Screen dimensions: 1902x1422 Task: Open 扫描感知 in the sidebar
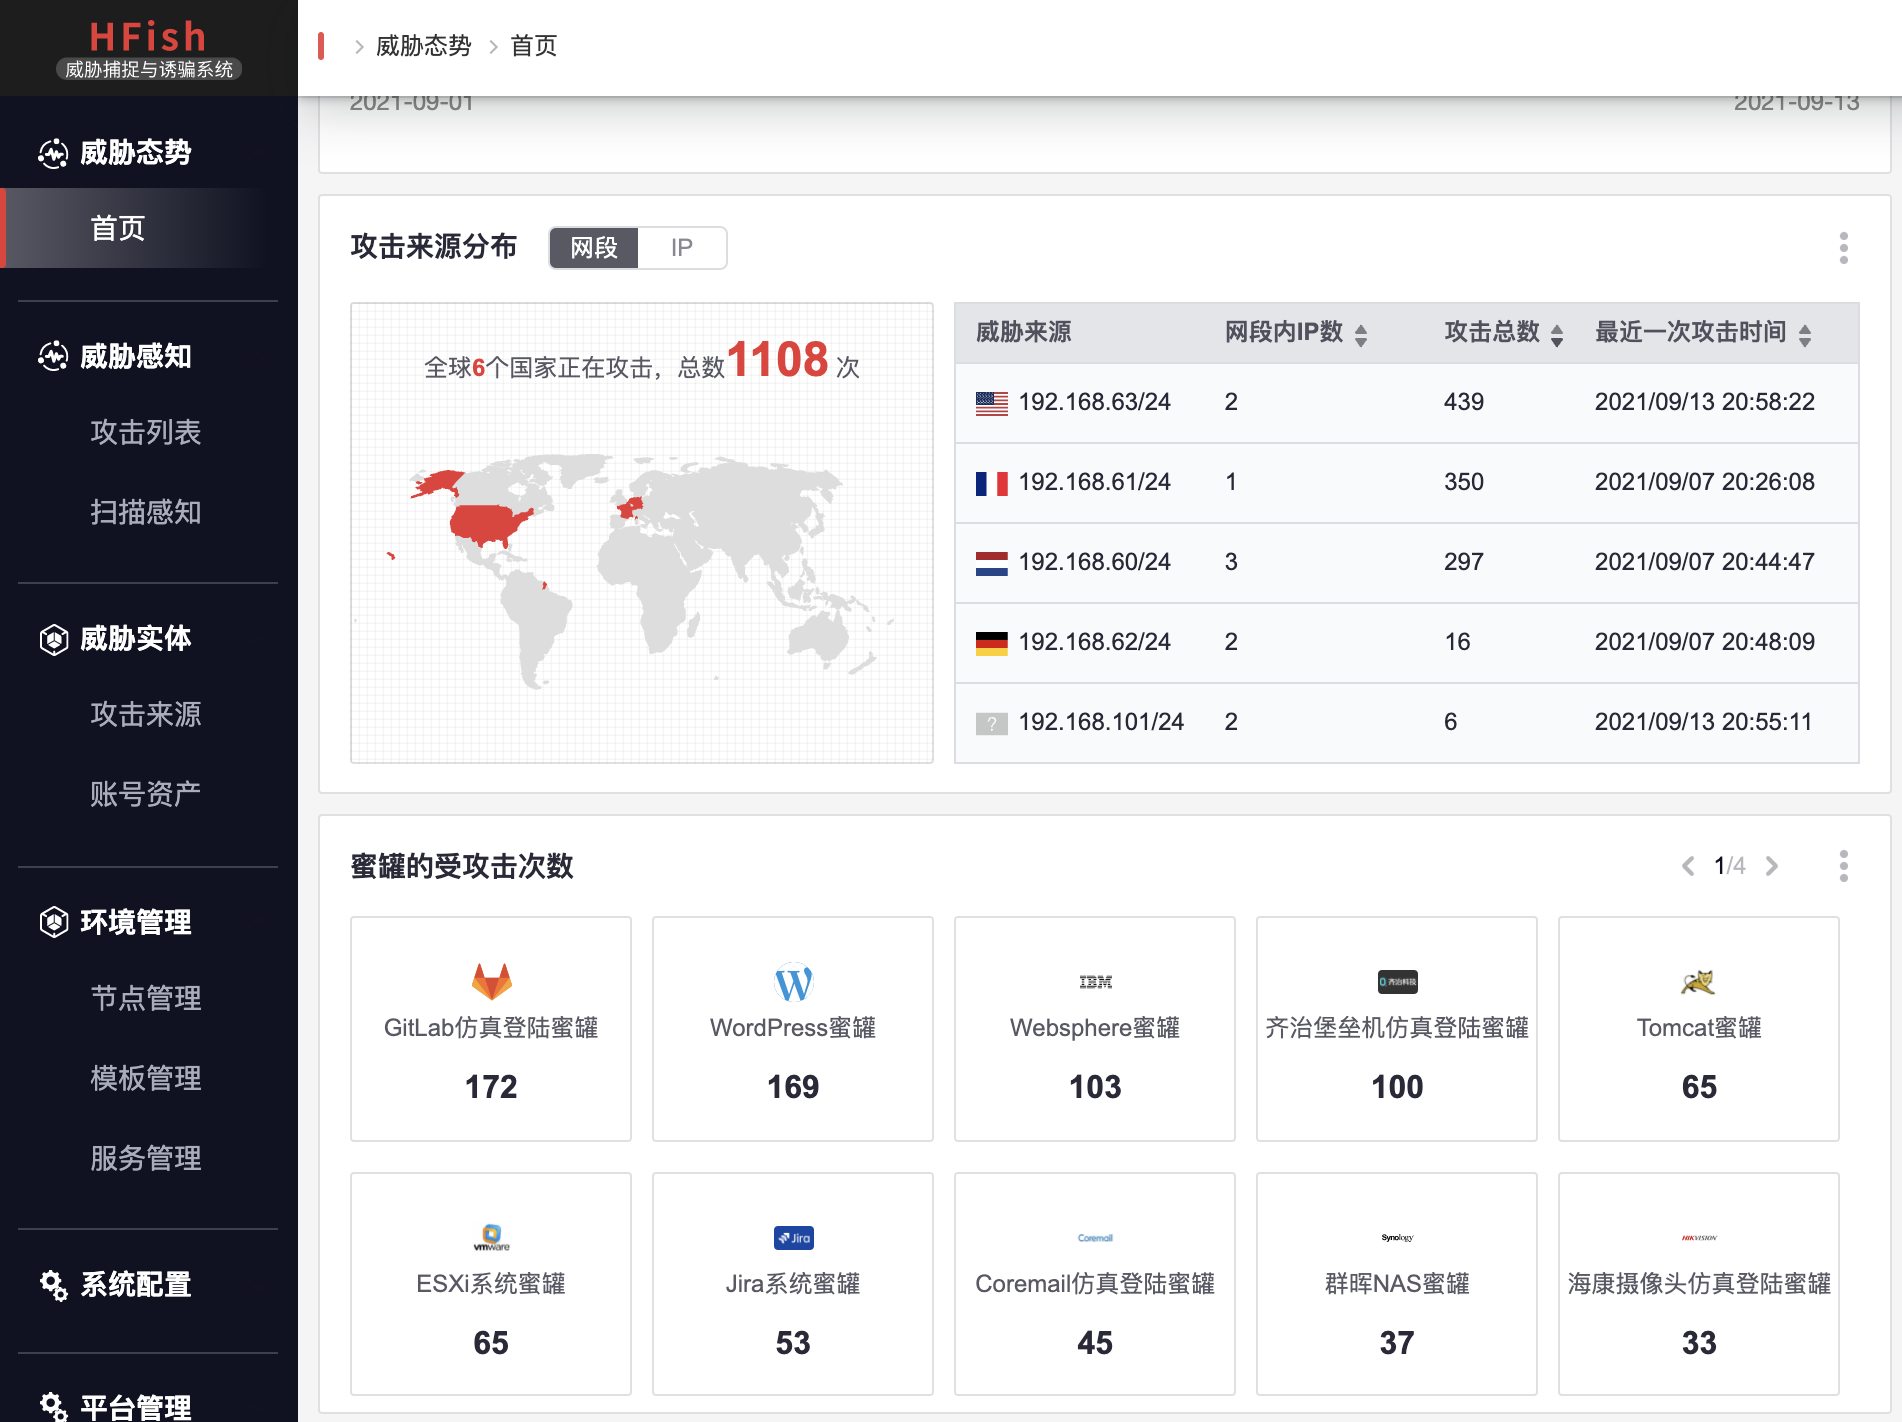click(146, 512)
